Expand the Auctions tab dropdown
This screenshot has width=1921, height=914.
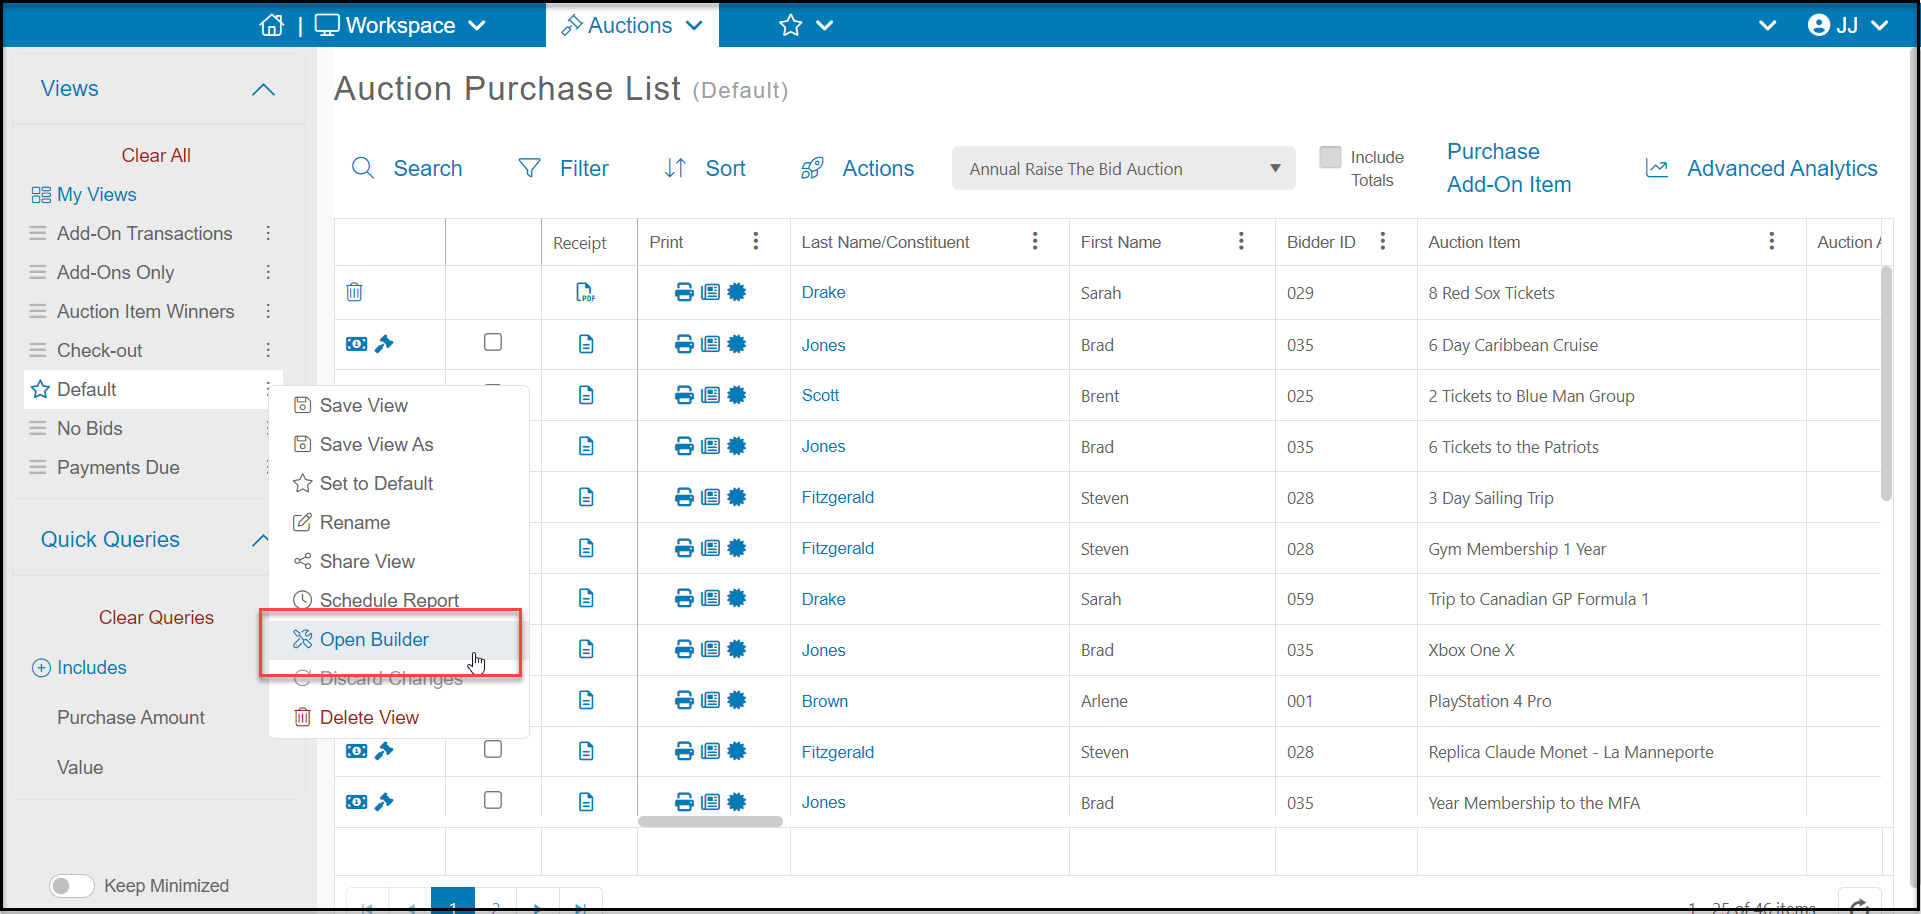point(695,26)
